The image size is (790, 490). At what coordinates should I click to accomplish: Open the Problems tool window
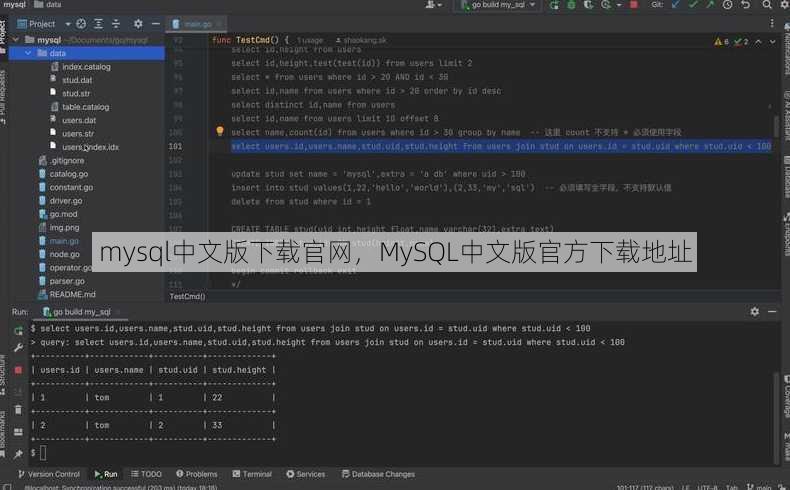click(x=196, y=474)
